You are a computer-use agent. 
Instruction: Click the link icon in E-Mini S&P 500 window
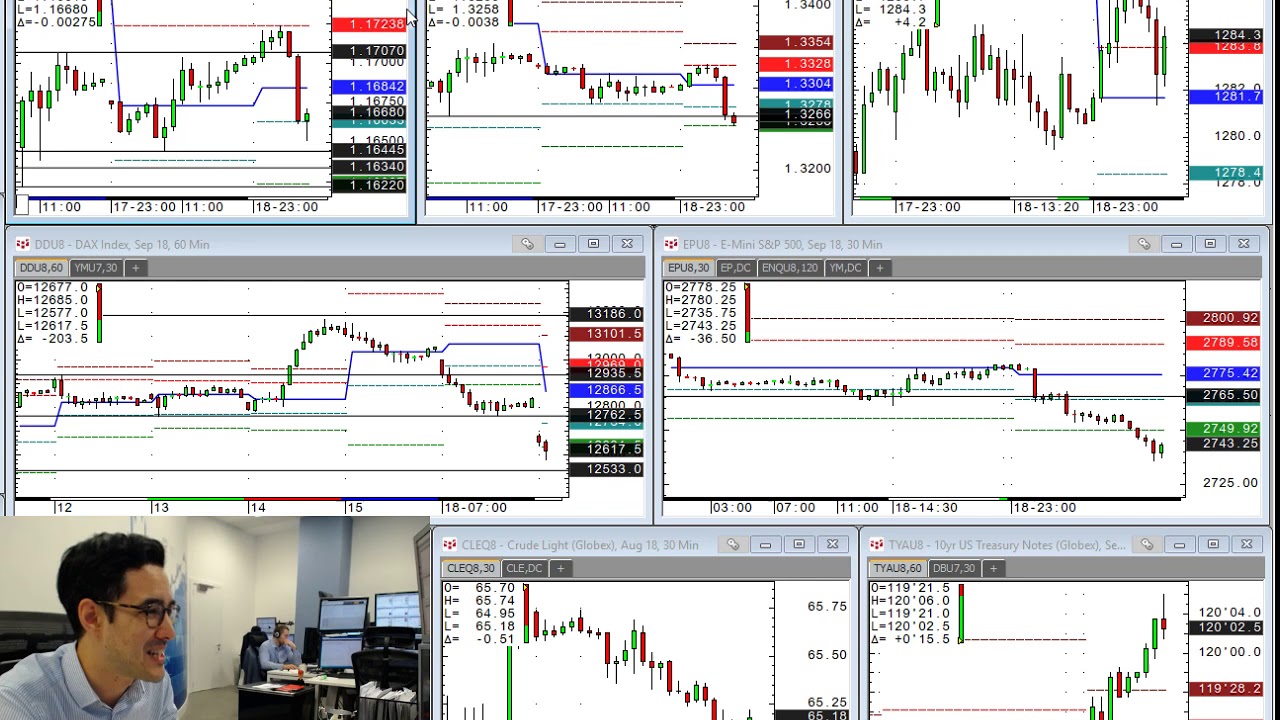(x=1144, y=244)
